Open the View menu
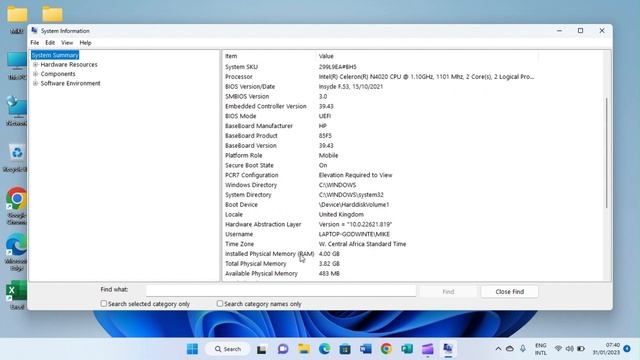Viewport: 640px width, 360px height. (x=67, y=42)
